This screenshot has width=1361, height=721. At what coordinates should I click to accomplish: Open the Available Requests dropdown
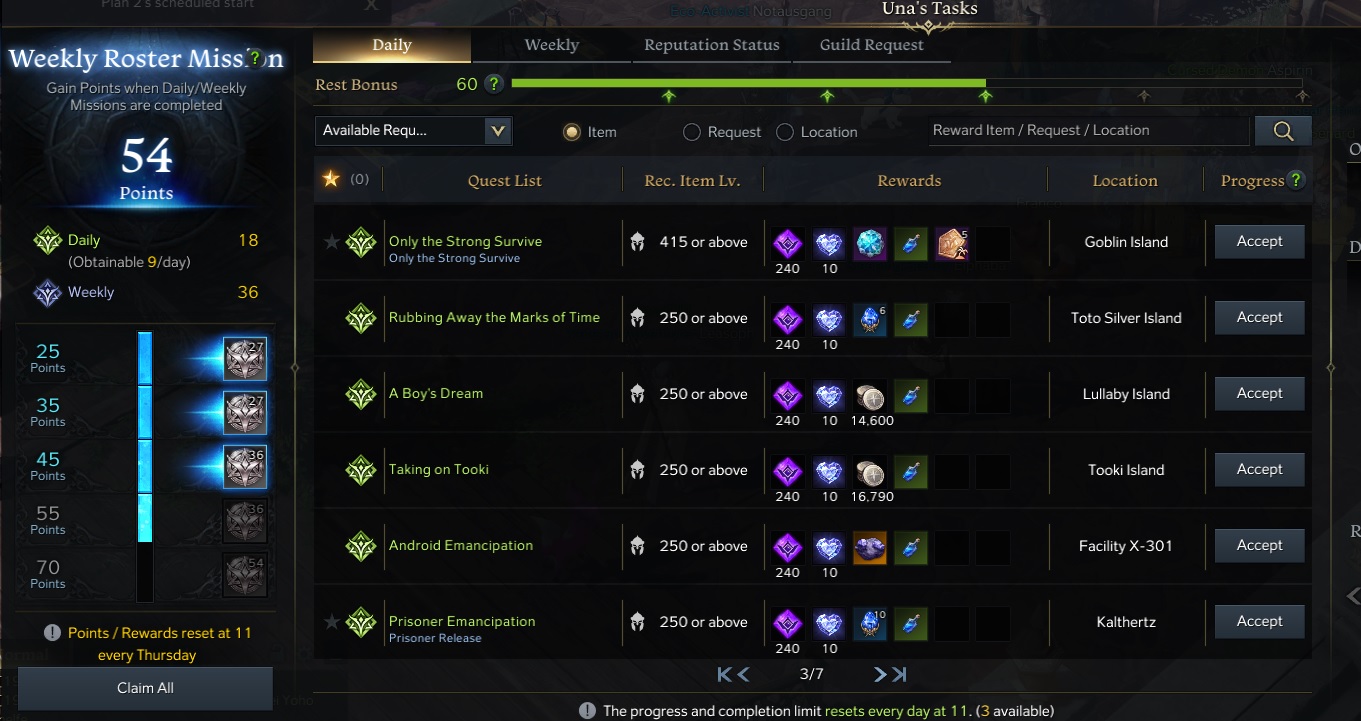(x=413, y=131)
